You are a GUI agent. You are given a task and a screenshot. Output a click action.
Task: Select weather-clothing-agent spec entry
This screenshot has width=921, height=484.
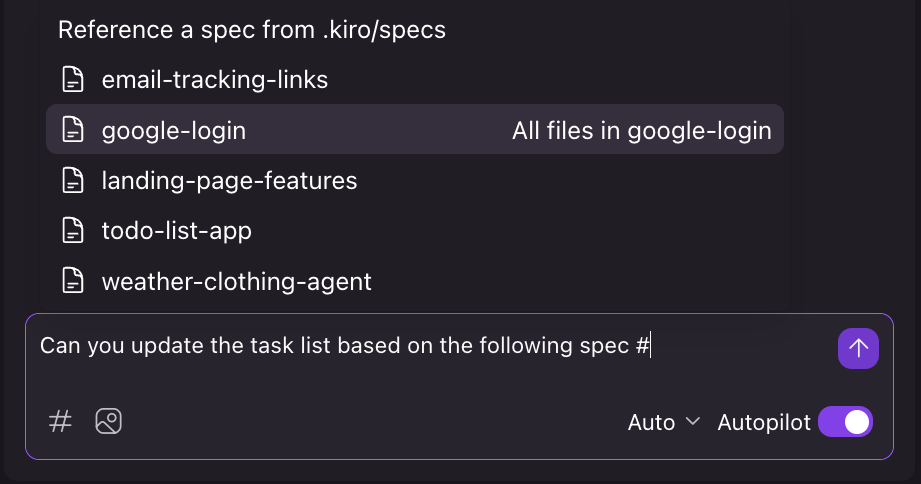[x=237, y=282]
